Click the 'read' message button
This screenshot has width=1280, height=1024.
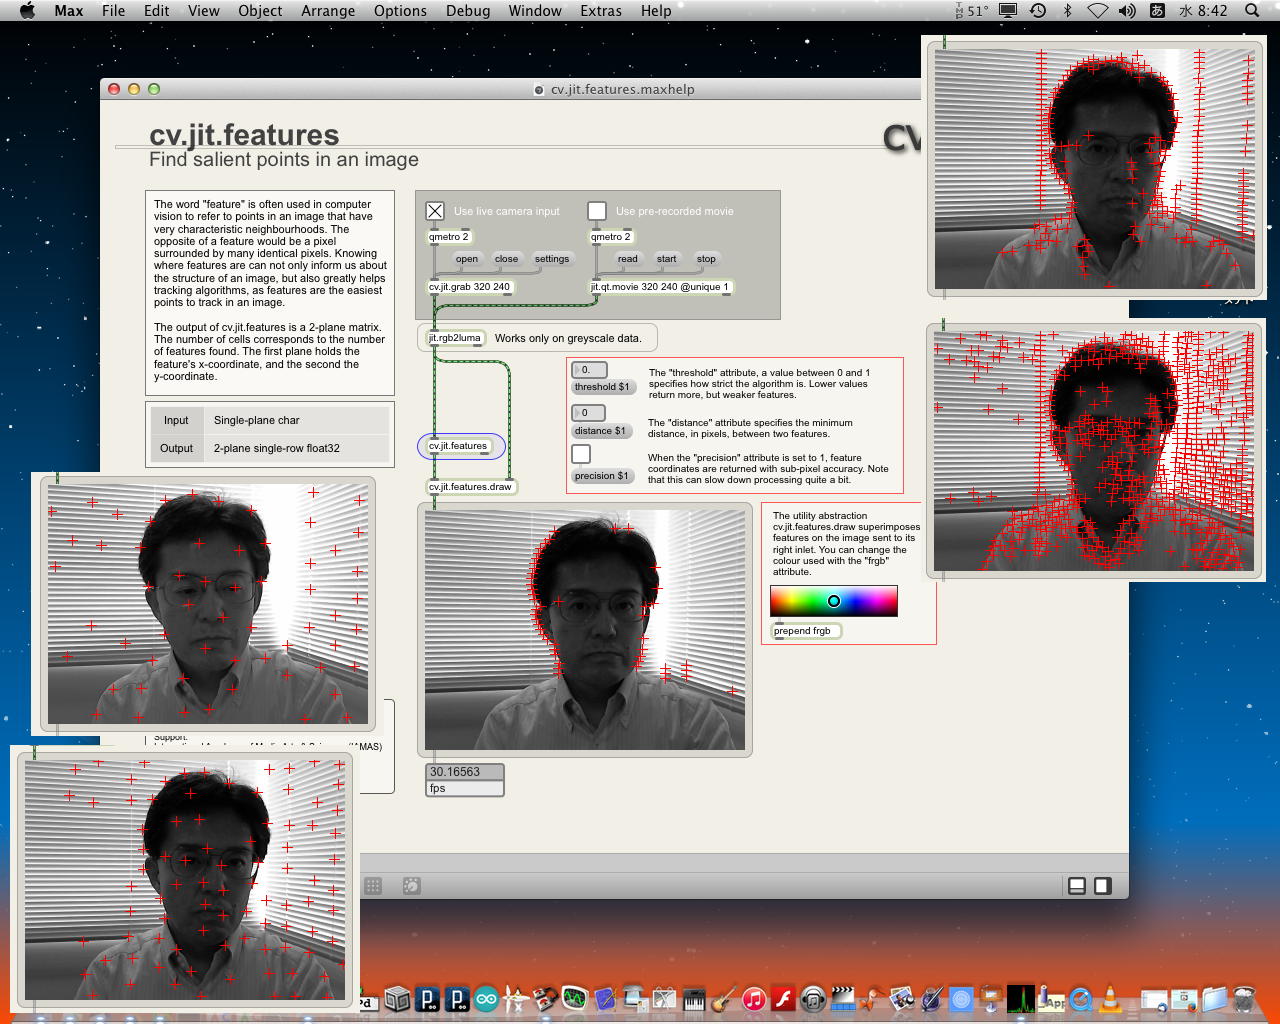pos(627,259)
